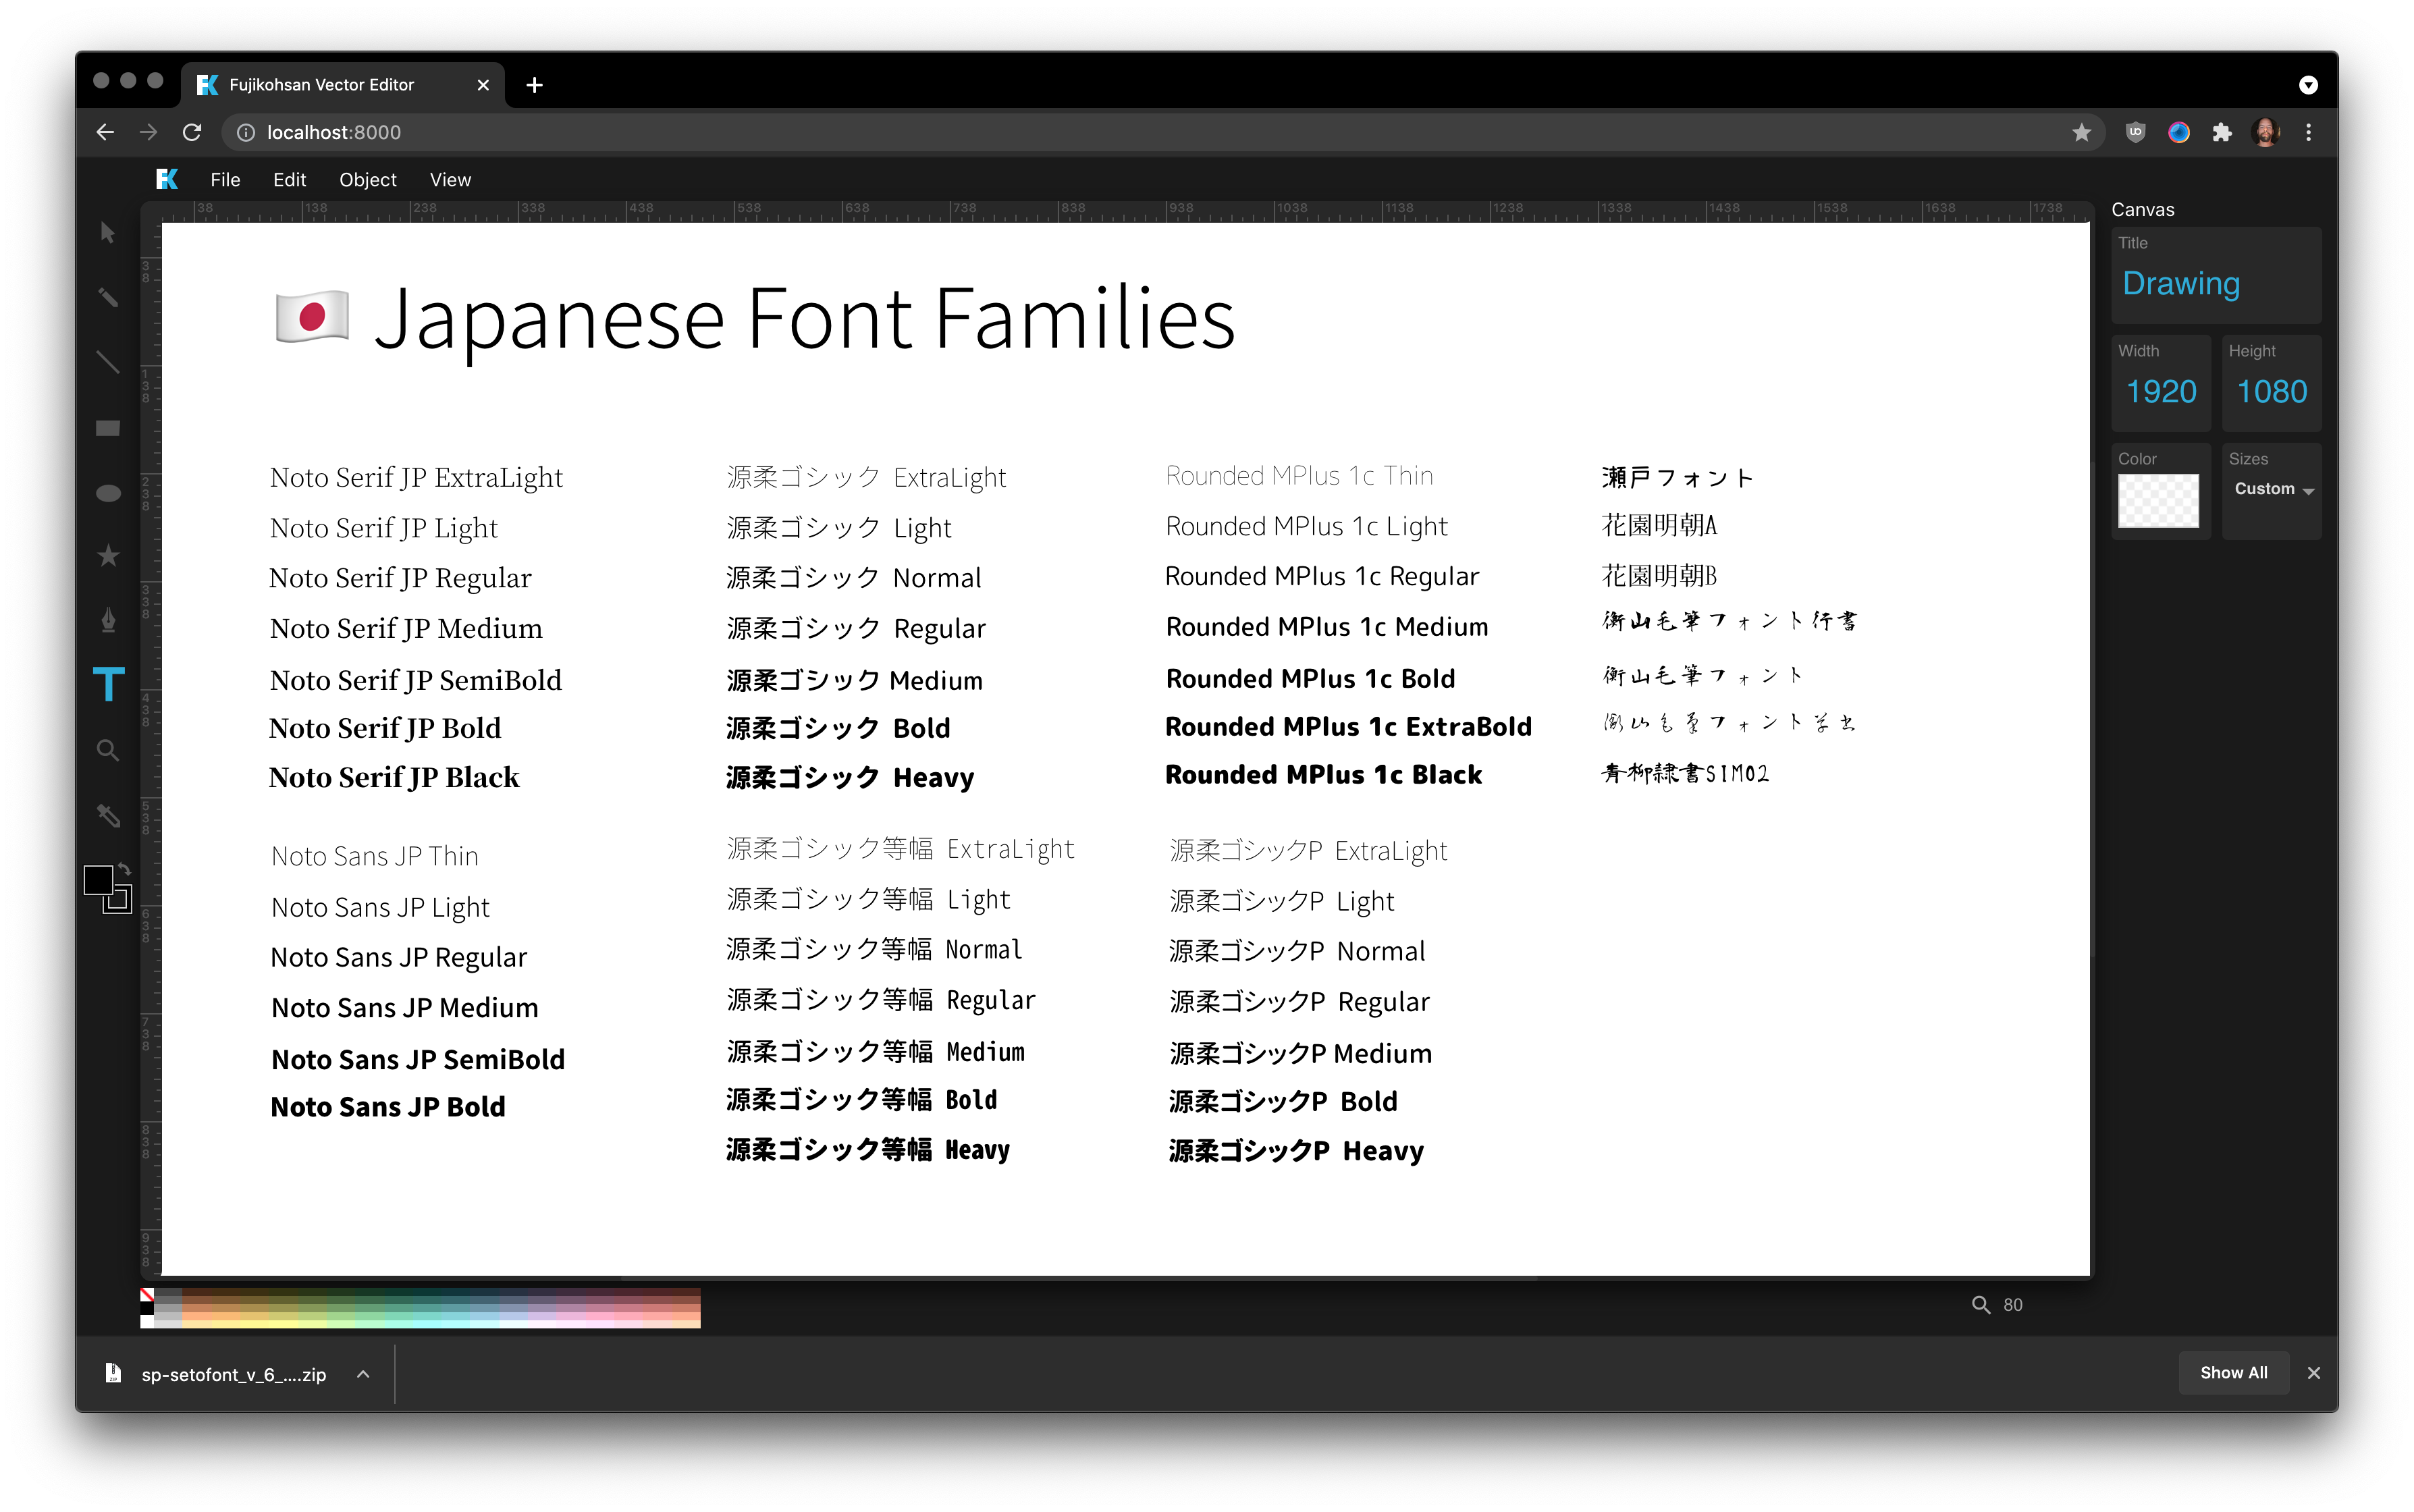Open the uBlock shield extension
The image size is (2414, 1512).
pyautogui.click(x=2135, y=132)
